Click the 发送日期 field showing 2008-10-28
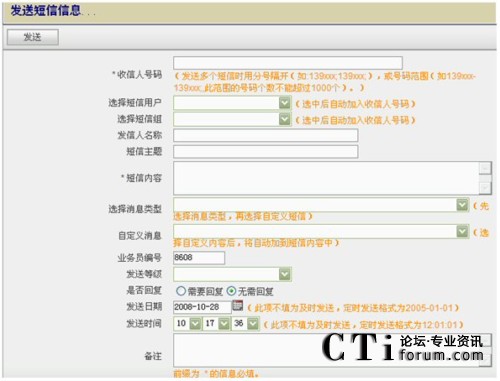Image resolution: width=500 pixels, height=381 pixels. click(x=202, y=307)
